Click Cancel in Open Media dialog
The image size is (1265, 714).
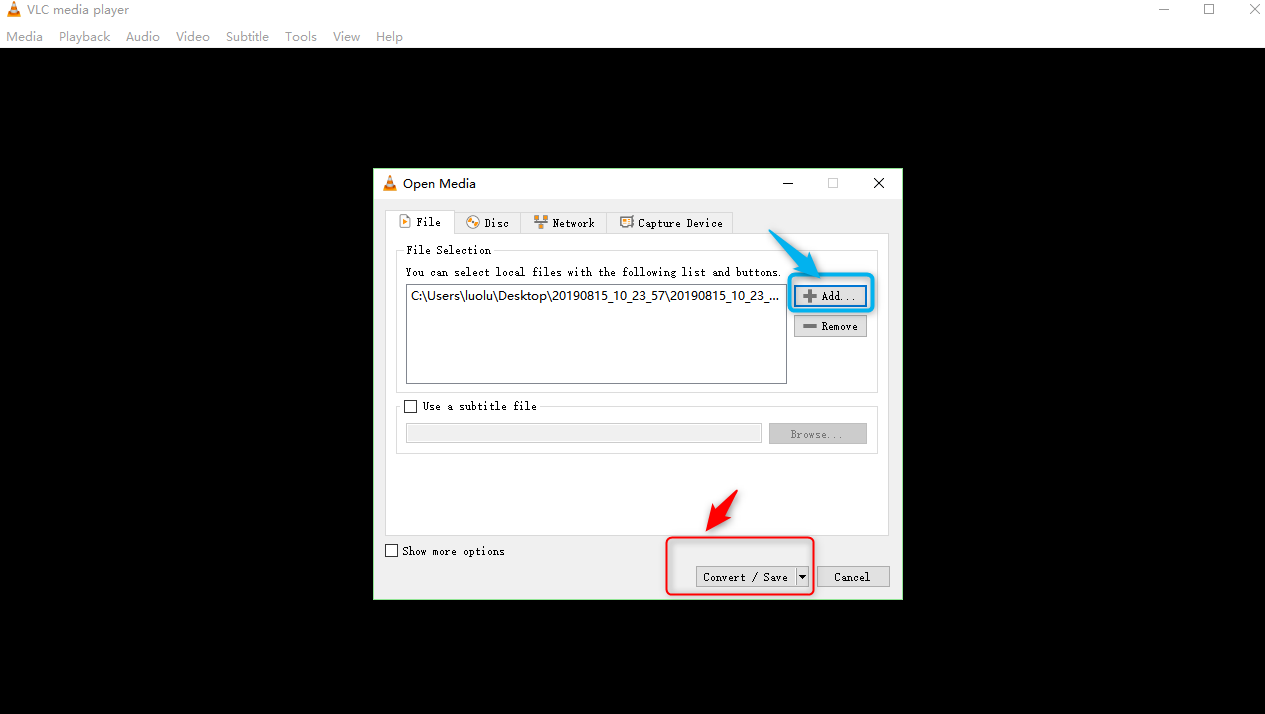(853, 577)
